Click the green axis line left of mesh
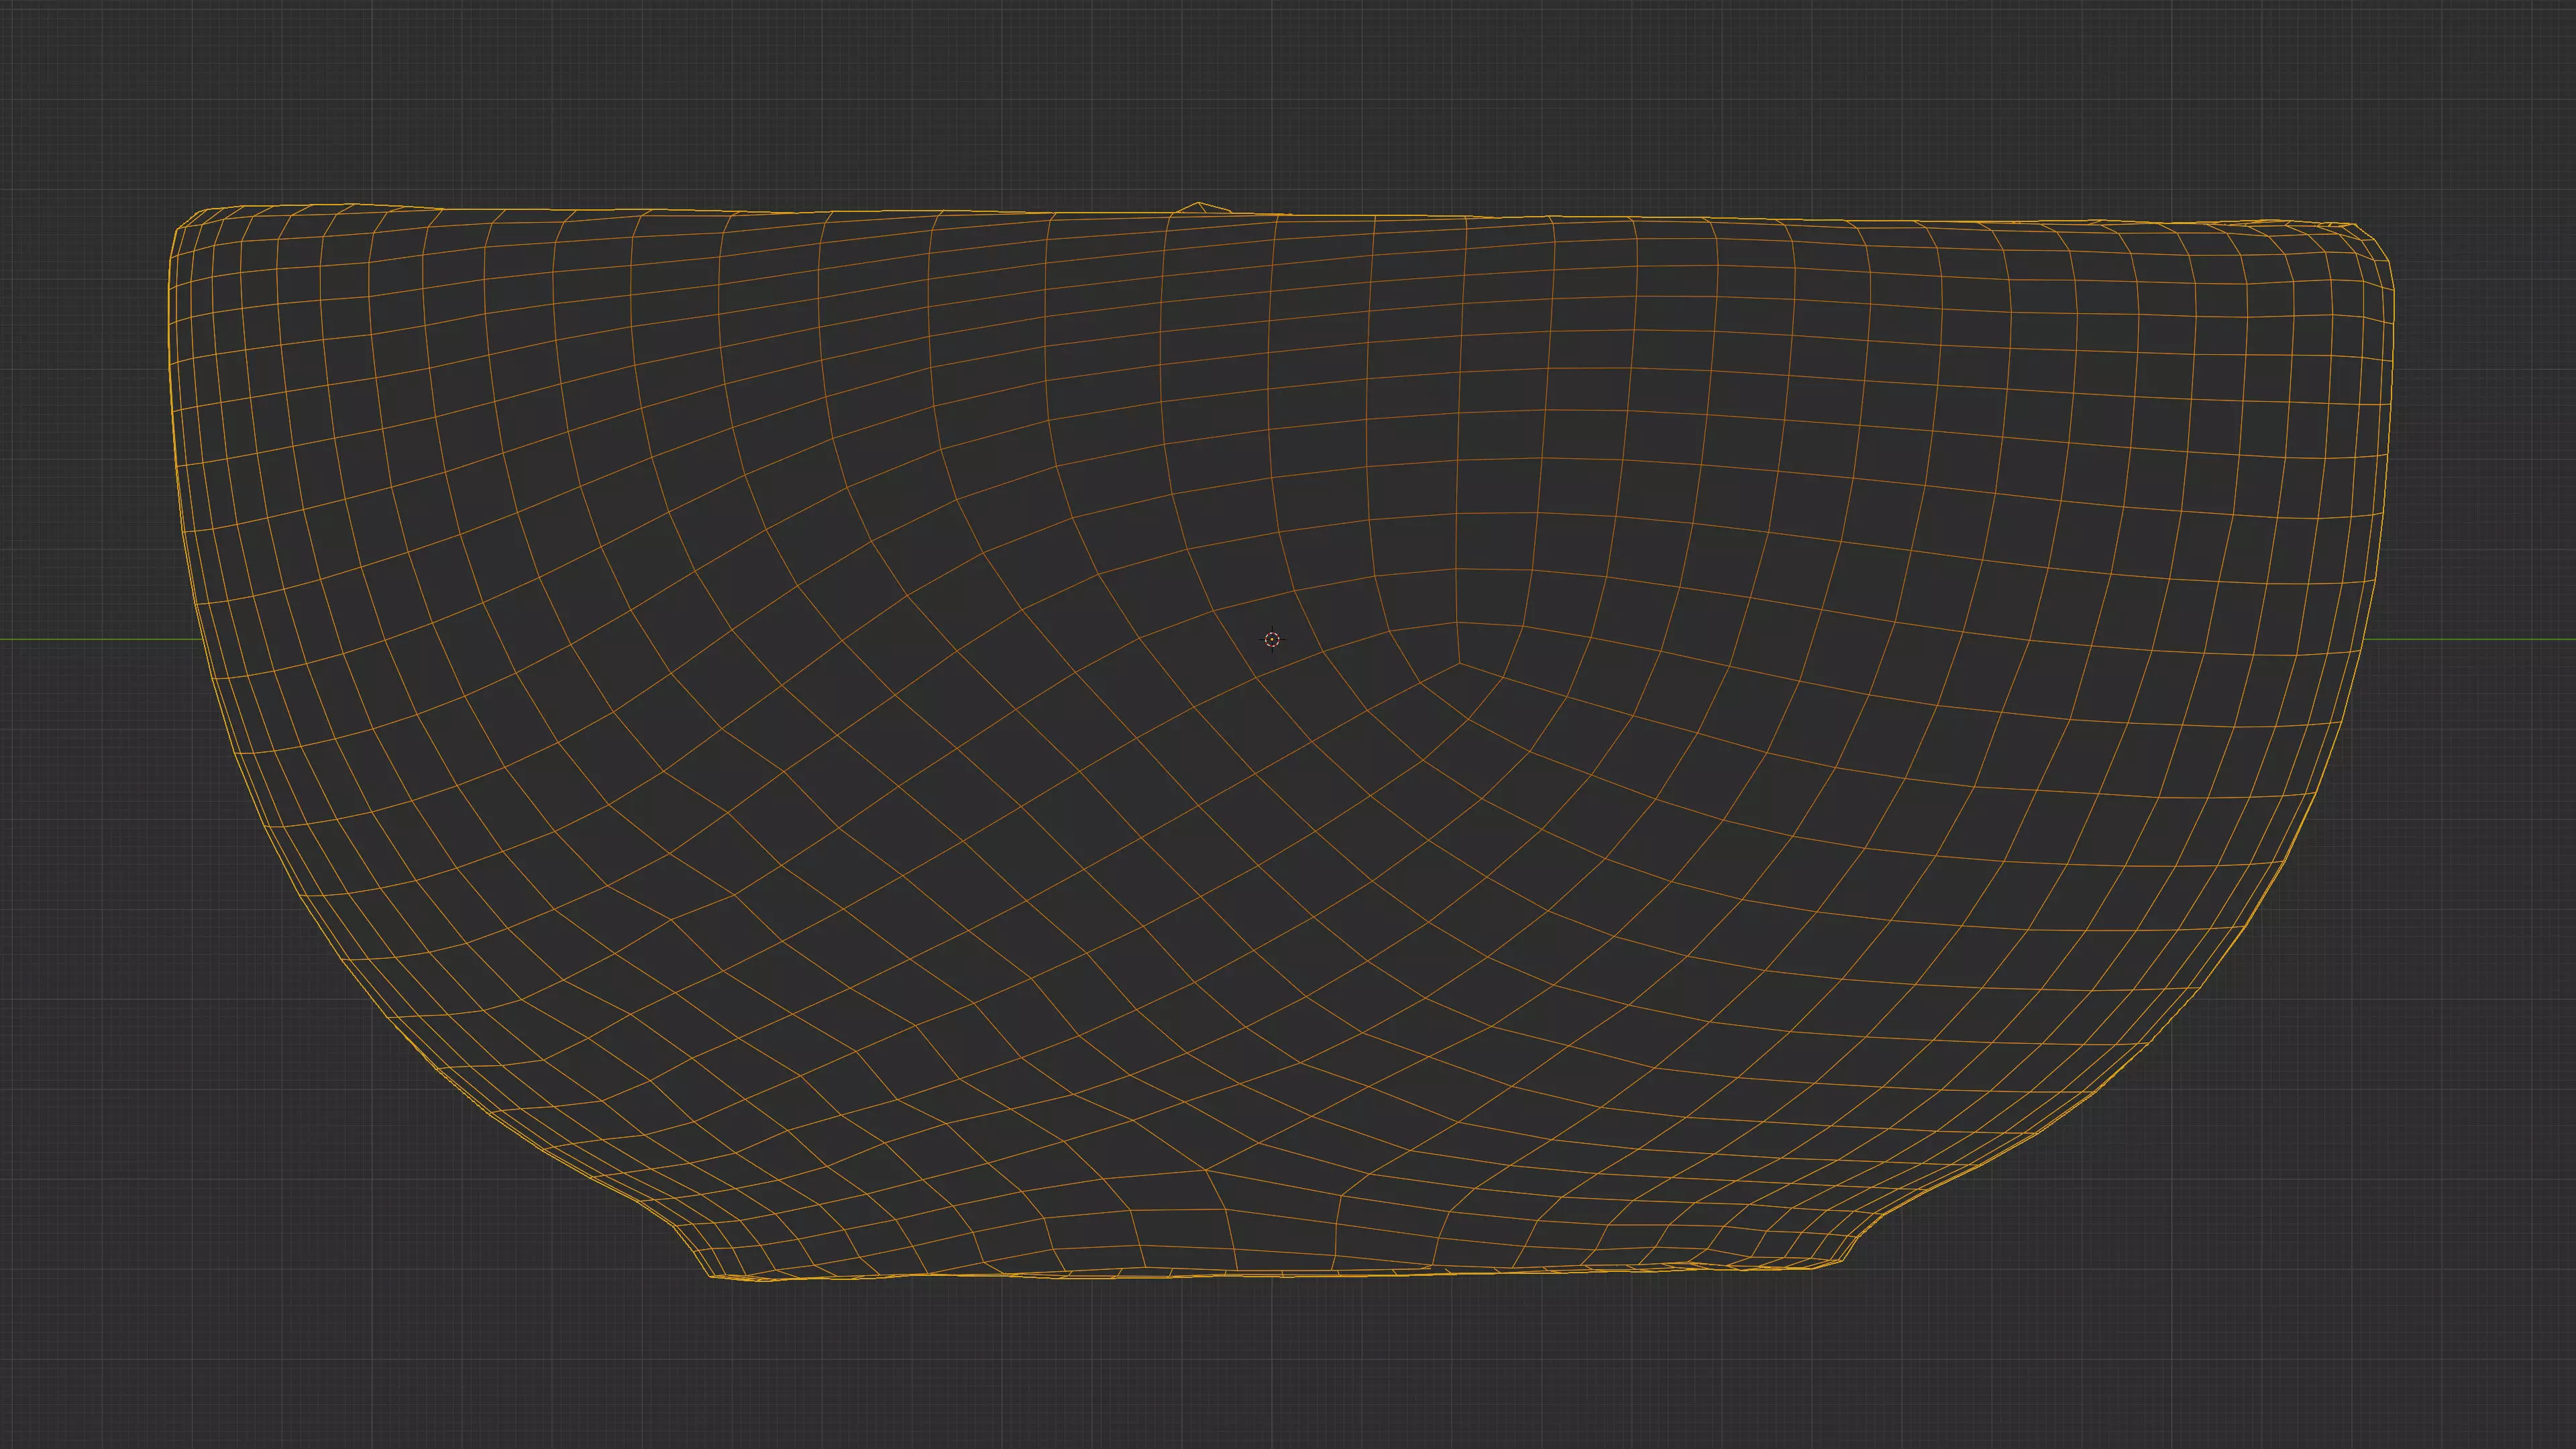Image resolution: width=2576 pixels, height=1449 pixels. tap(100, 639)
